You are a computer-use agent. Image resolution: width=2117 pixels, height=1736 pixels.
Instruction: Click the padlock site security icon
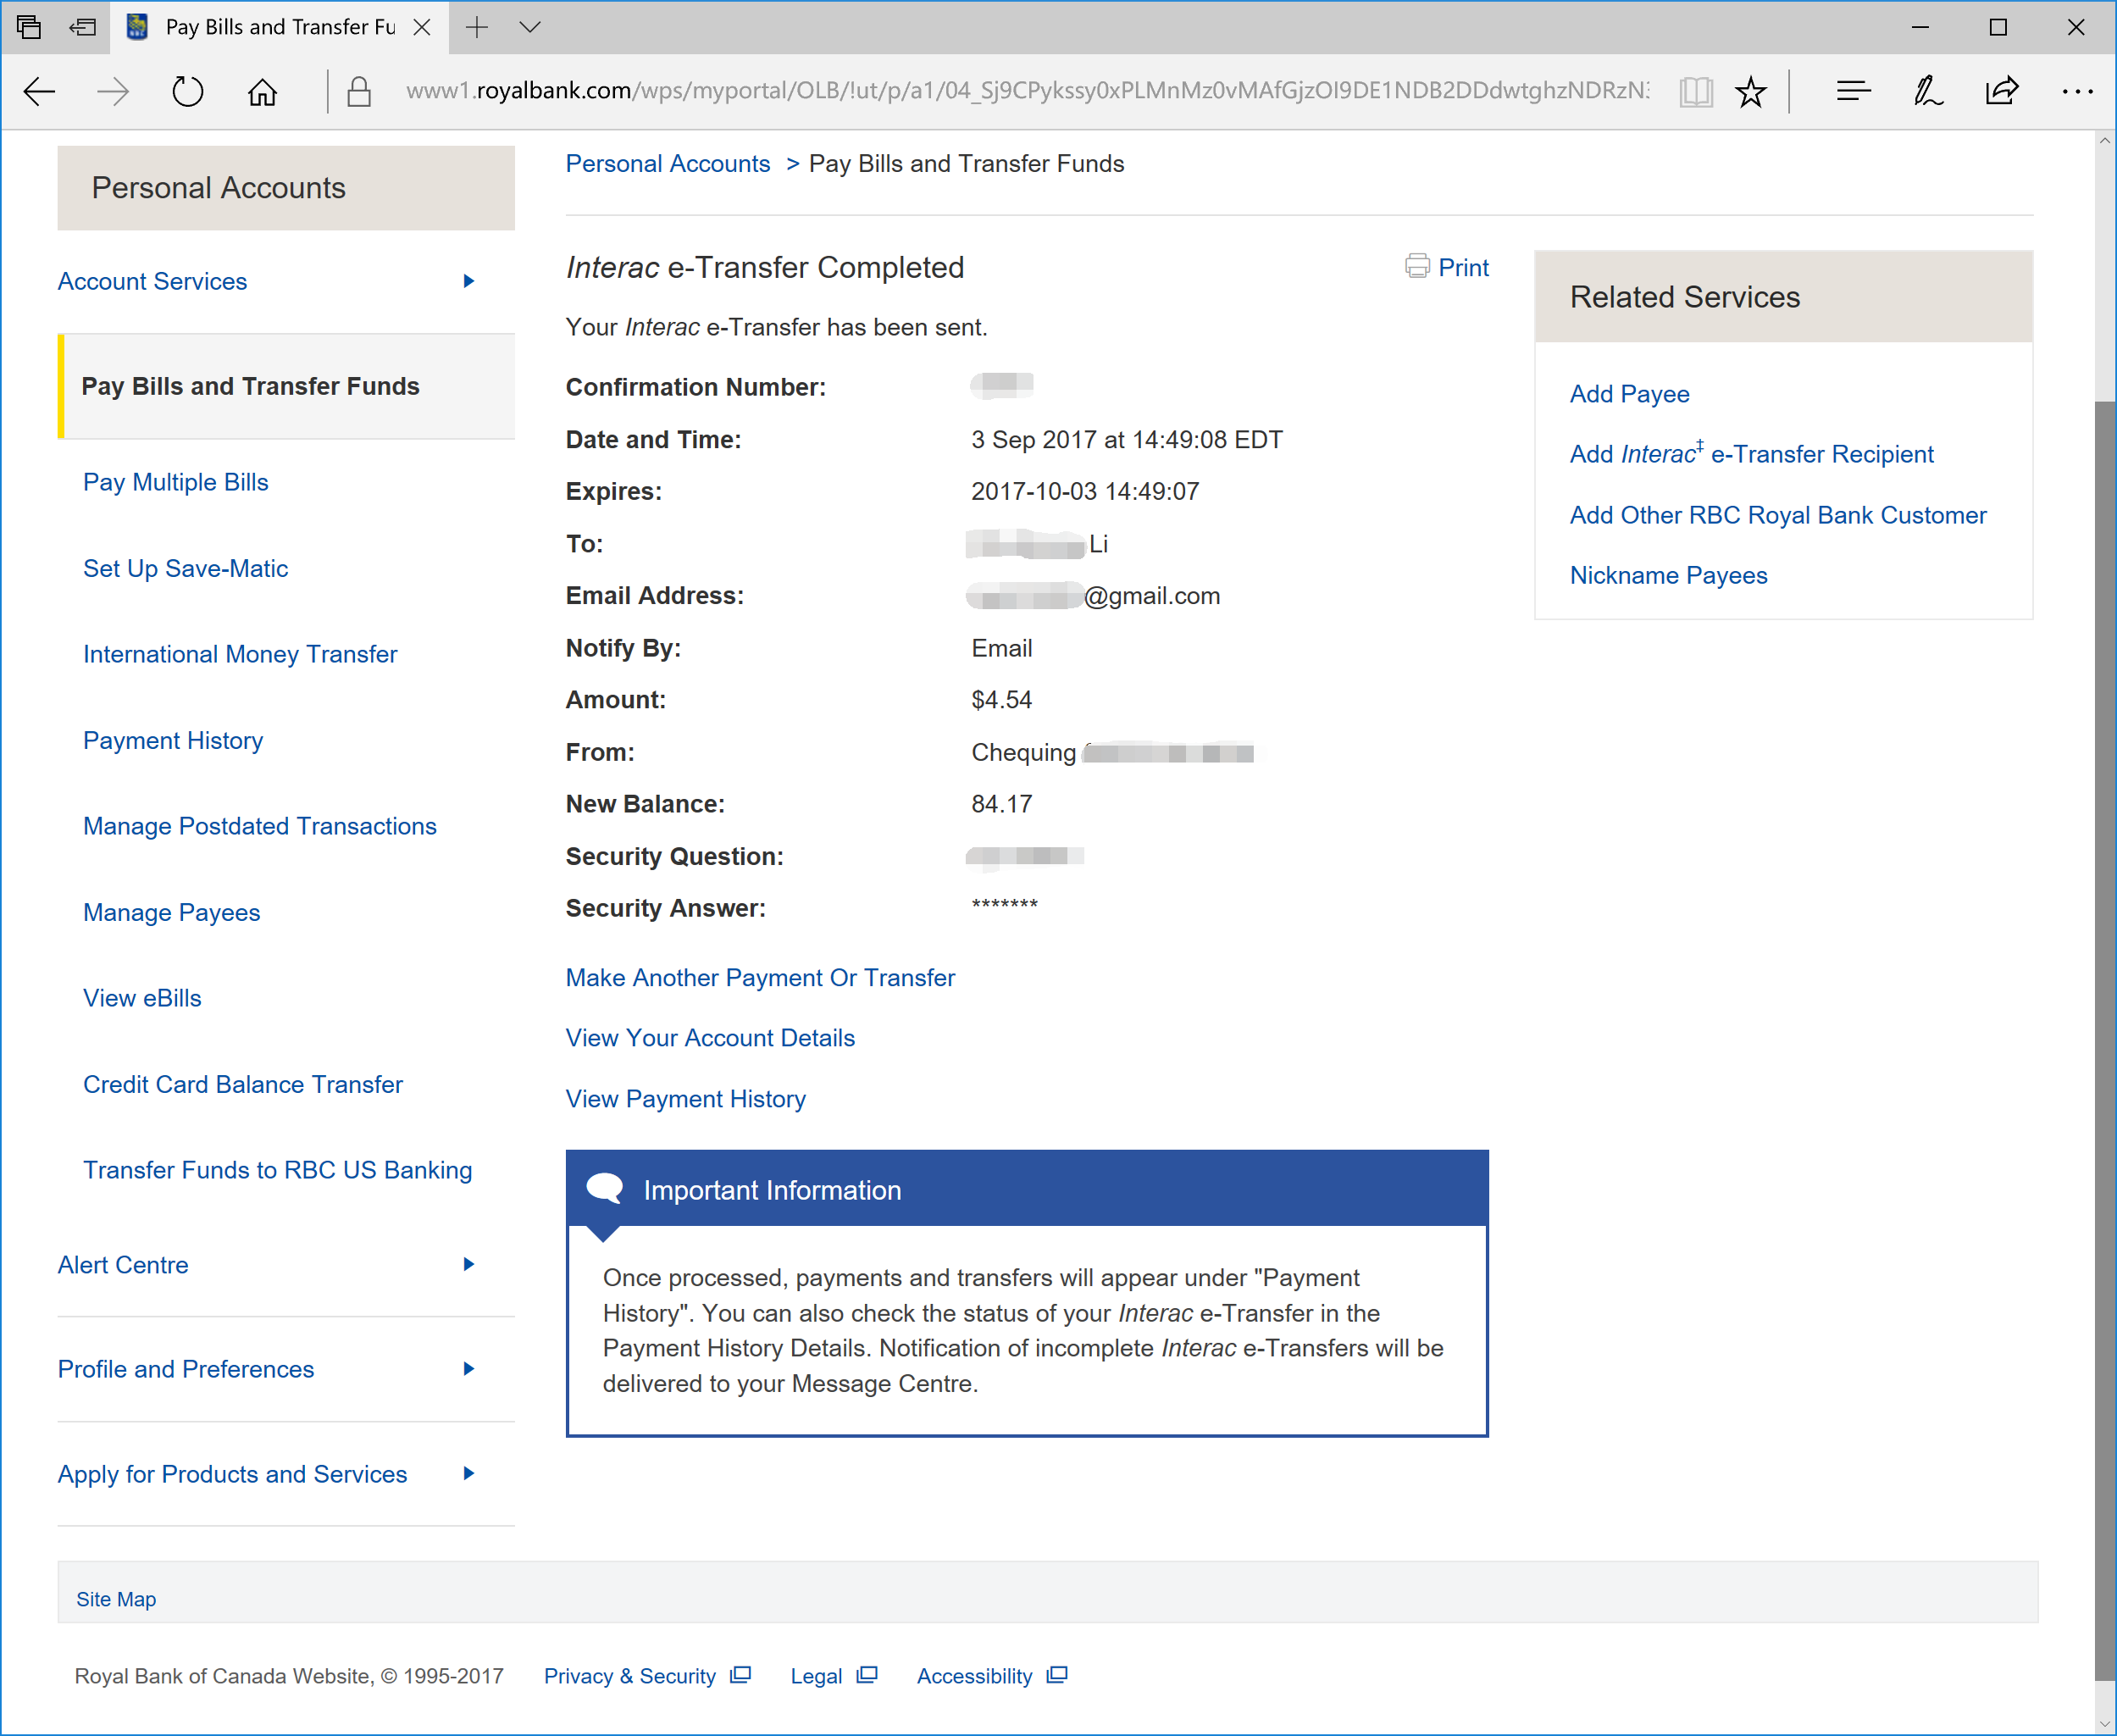click(x=359, y=92)
